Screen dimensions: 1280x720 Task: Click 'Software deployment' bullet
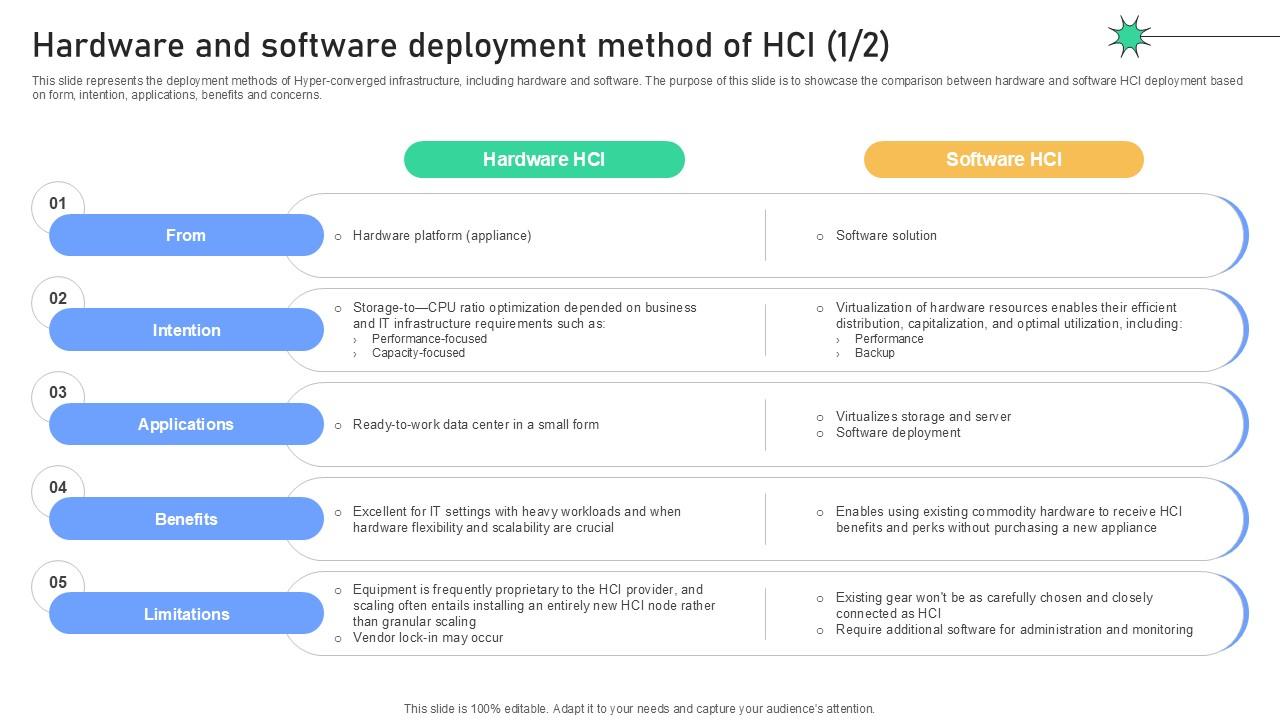pyautogui.click(x=898, y=433)
